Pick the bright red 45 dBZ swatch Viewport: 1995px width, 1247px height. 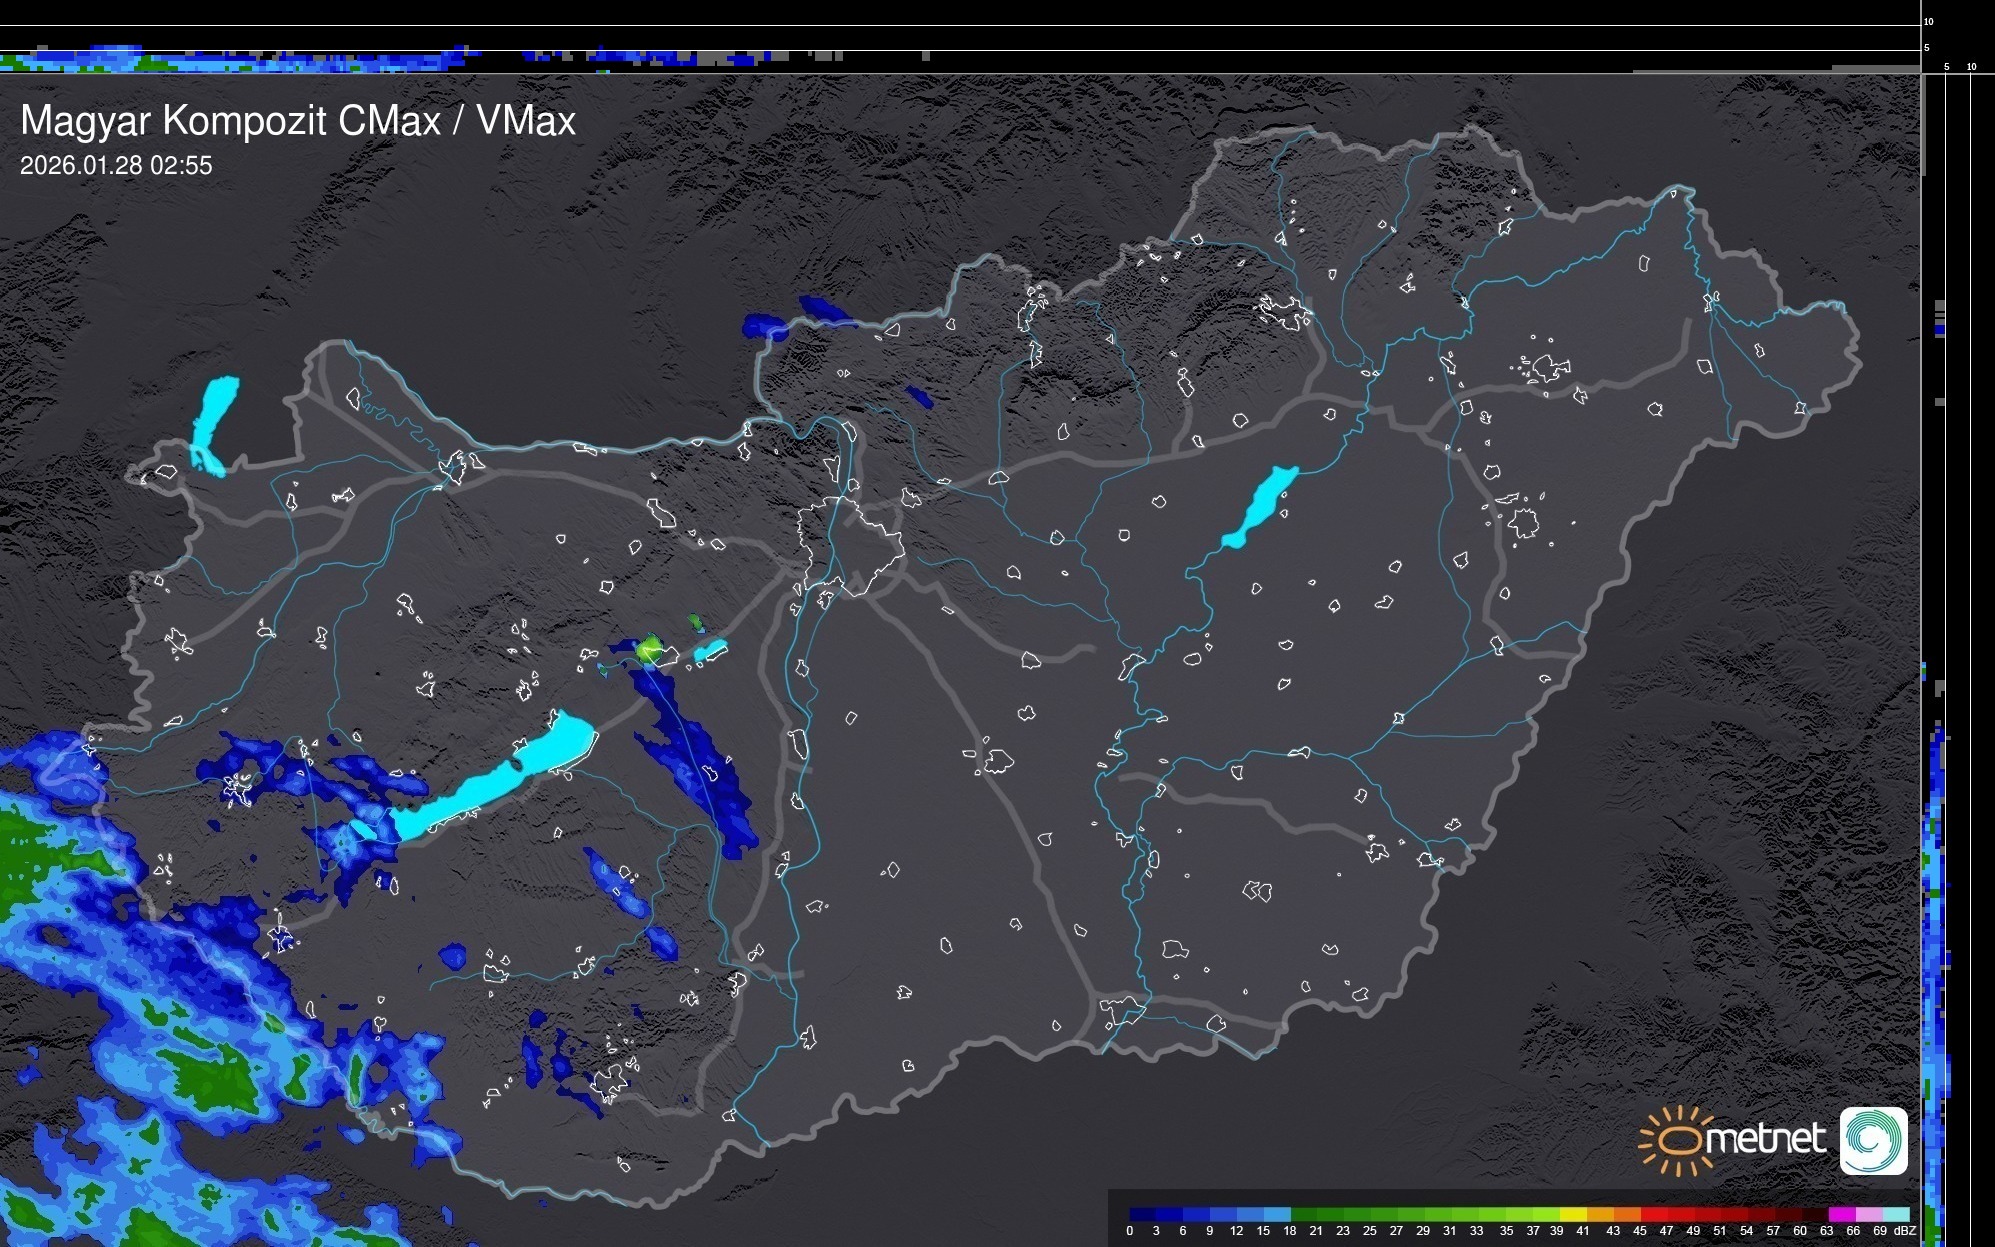(1654, 1214)
